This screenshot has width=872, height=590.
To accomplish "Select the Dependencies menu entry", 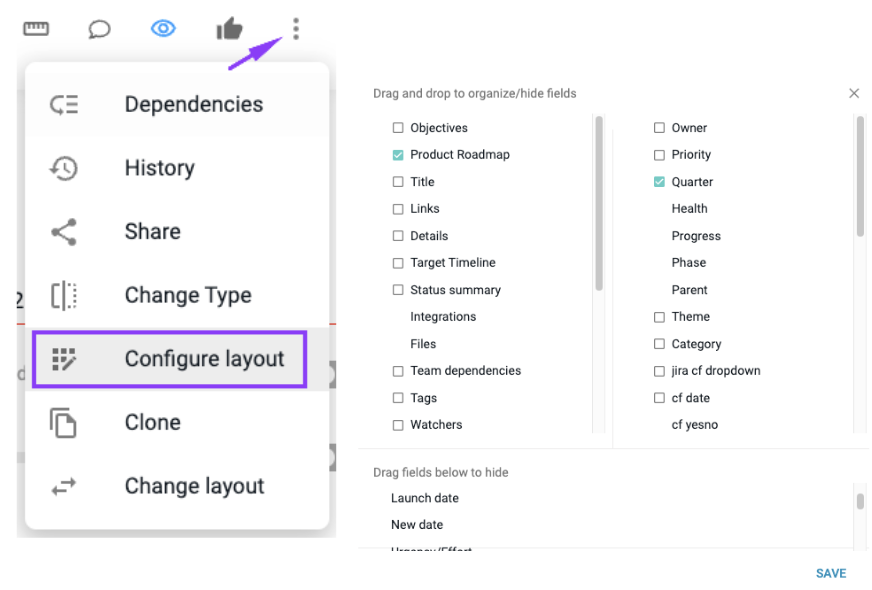I will pos(177,104).
